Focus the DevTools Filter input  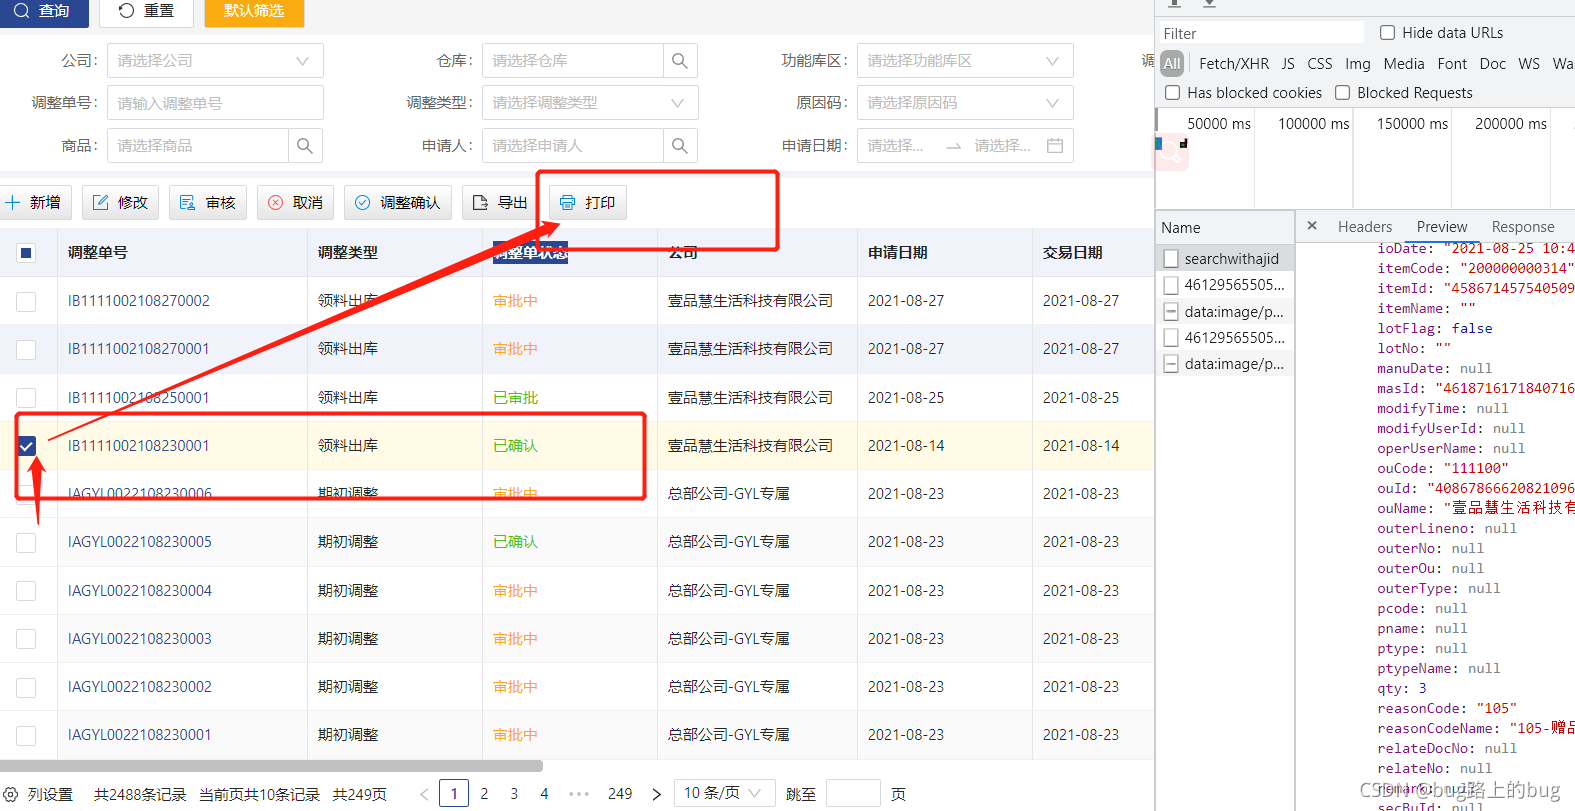[1260, 33]
